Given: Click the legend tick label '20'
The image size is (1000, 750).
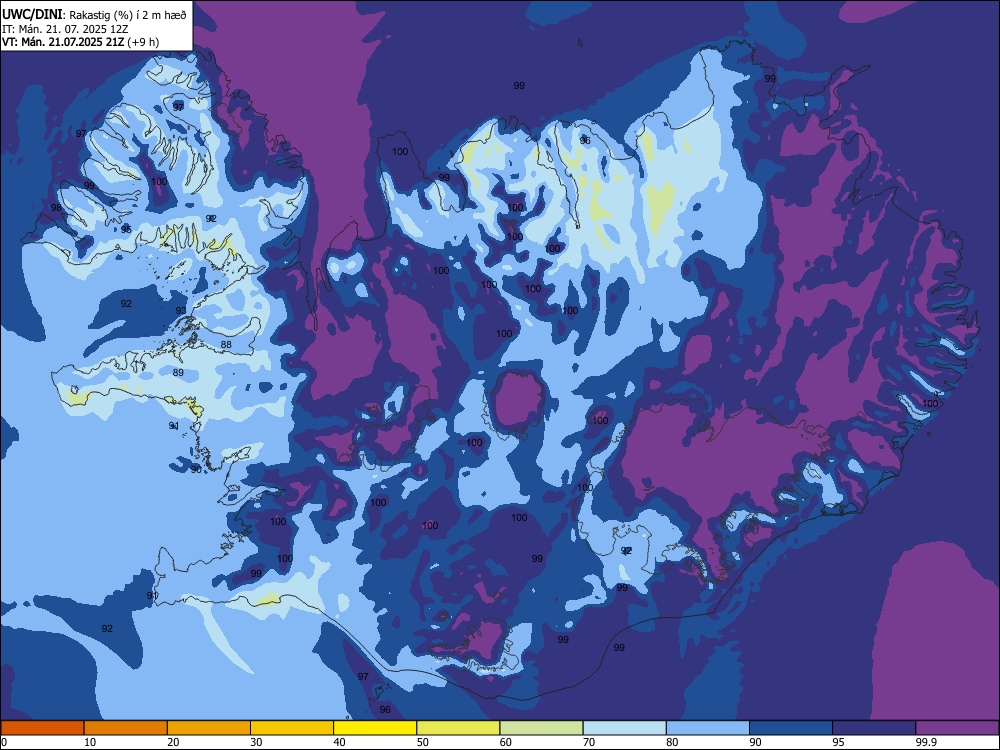Looking at the screenshot, I should coord(173,742).
